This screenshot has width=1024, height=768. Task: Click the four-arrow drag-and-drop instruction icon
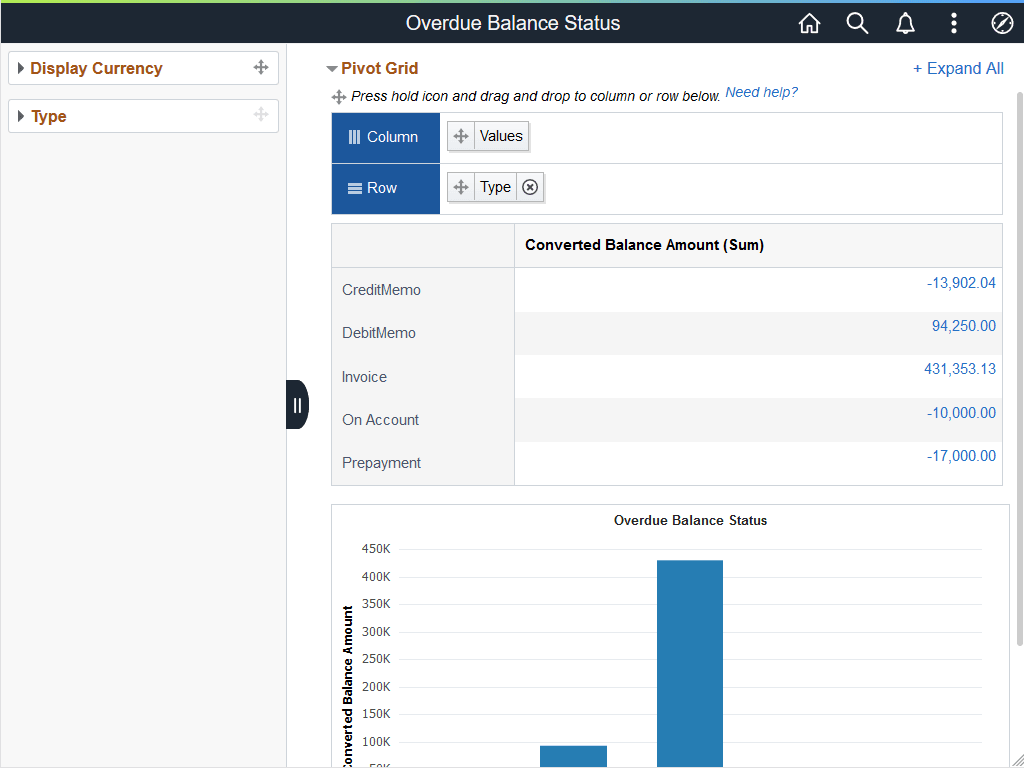tap(339, 97)
